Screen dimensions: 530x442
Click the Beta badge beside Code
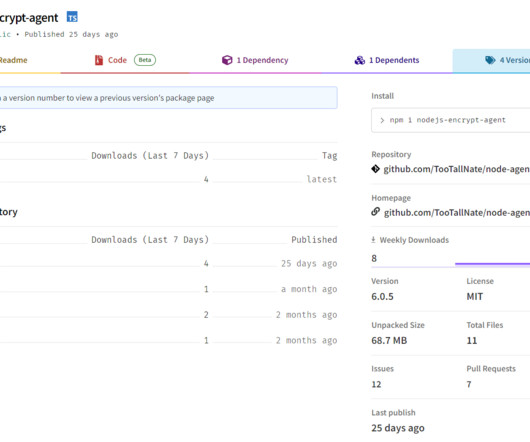145,60
